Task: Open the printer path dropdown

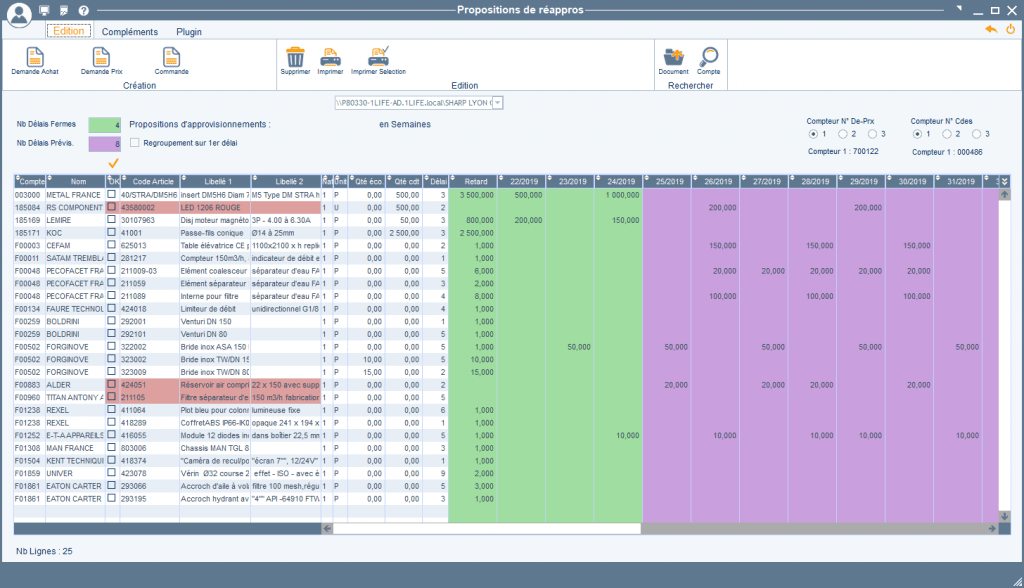Action: pyautogui.click(x=498, y=103)
